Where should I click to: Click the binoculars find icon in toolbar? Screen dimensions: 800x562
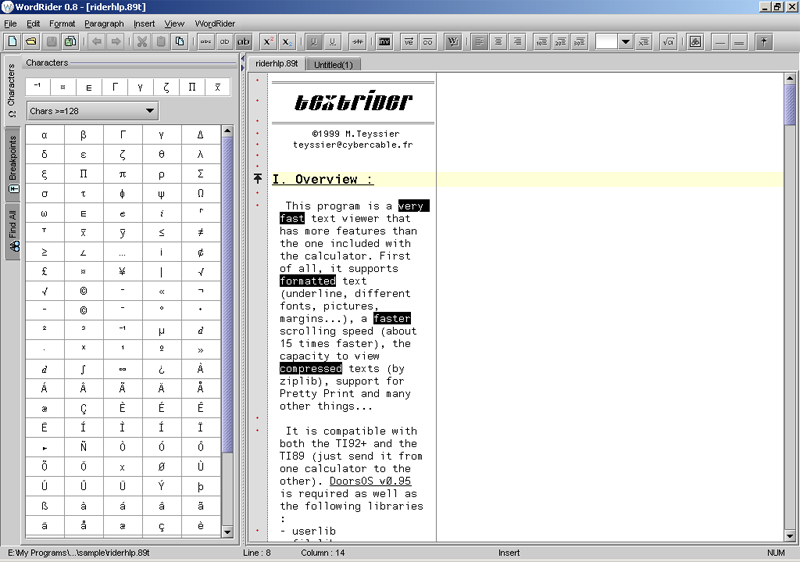pyautogui.click(x=695, y=42)
